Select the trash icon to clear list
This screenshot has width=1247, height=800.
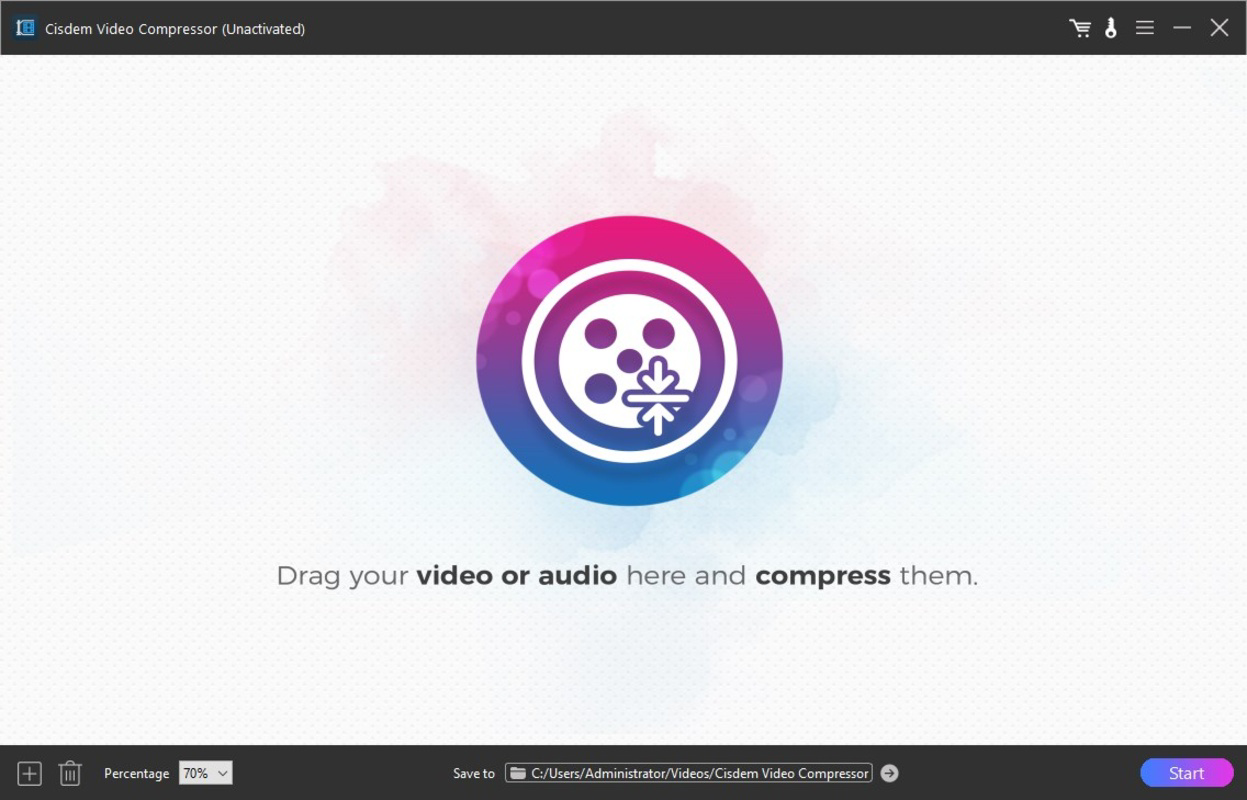(69, 772)
